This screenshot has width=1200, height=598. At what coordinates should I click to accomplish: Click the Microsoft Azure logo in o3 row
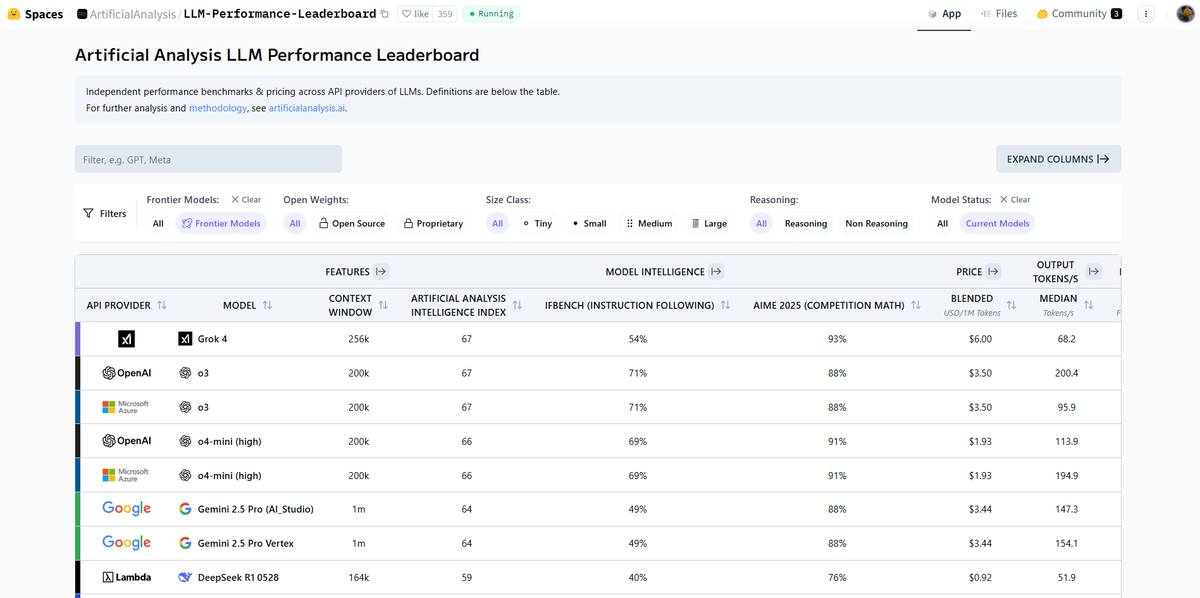[x=126, y=407]
